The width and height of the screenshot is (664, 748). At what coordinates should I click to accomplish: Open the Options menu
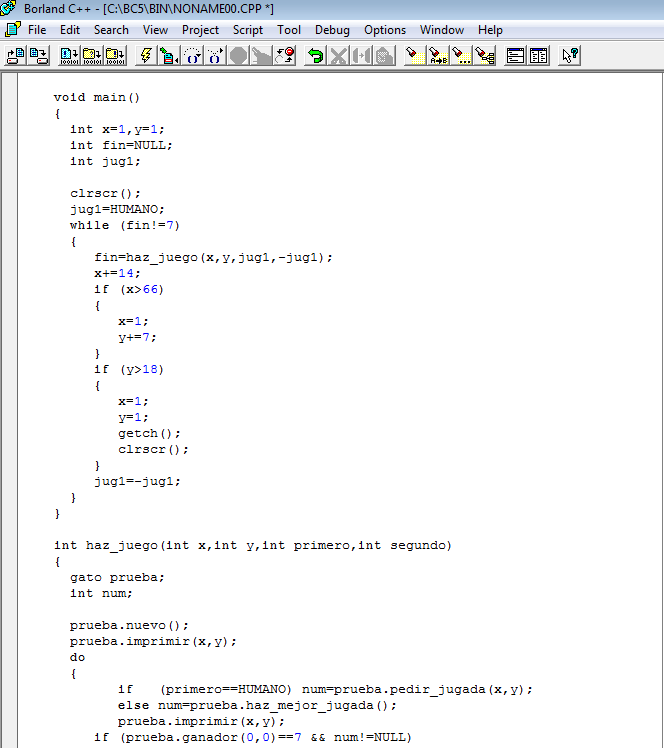pos(385,30)
